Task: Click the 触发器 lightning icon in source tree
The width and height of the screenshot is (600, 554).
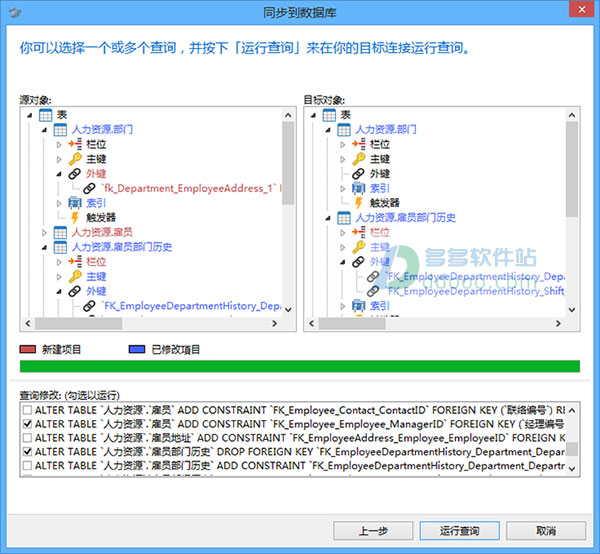Action: pyautogui.click(x=75, y=218)
